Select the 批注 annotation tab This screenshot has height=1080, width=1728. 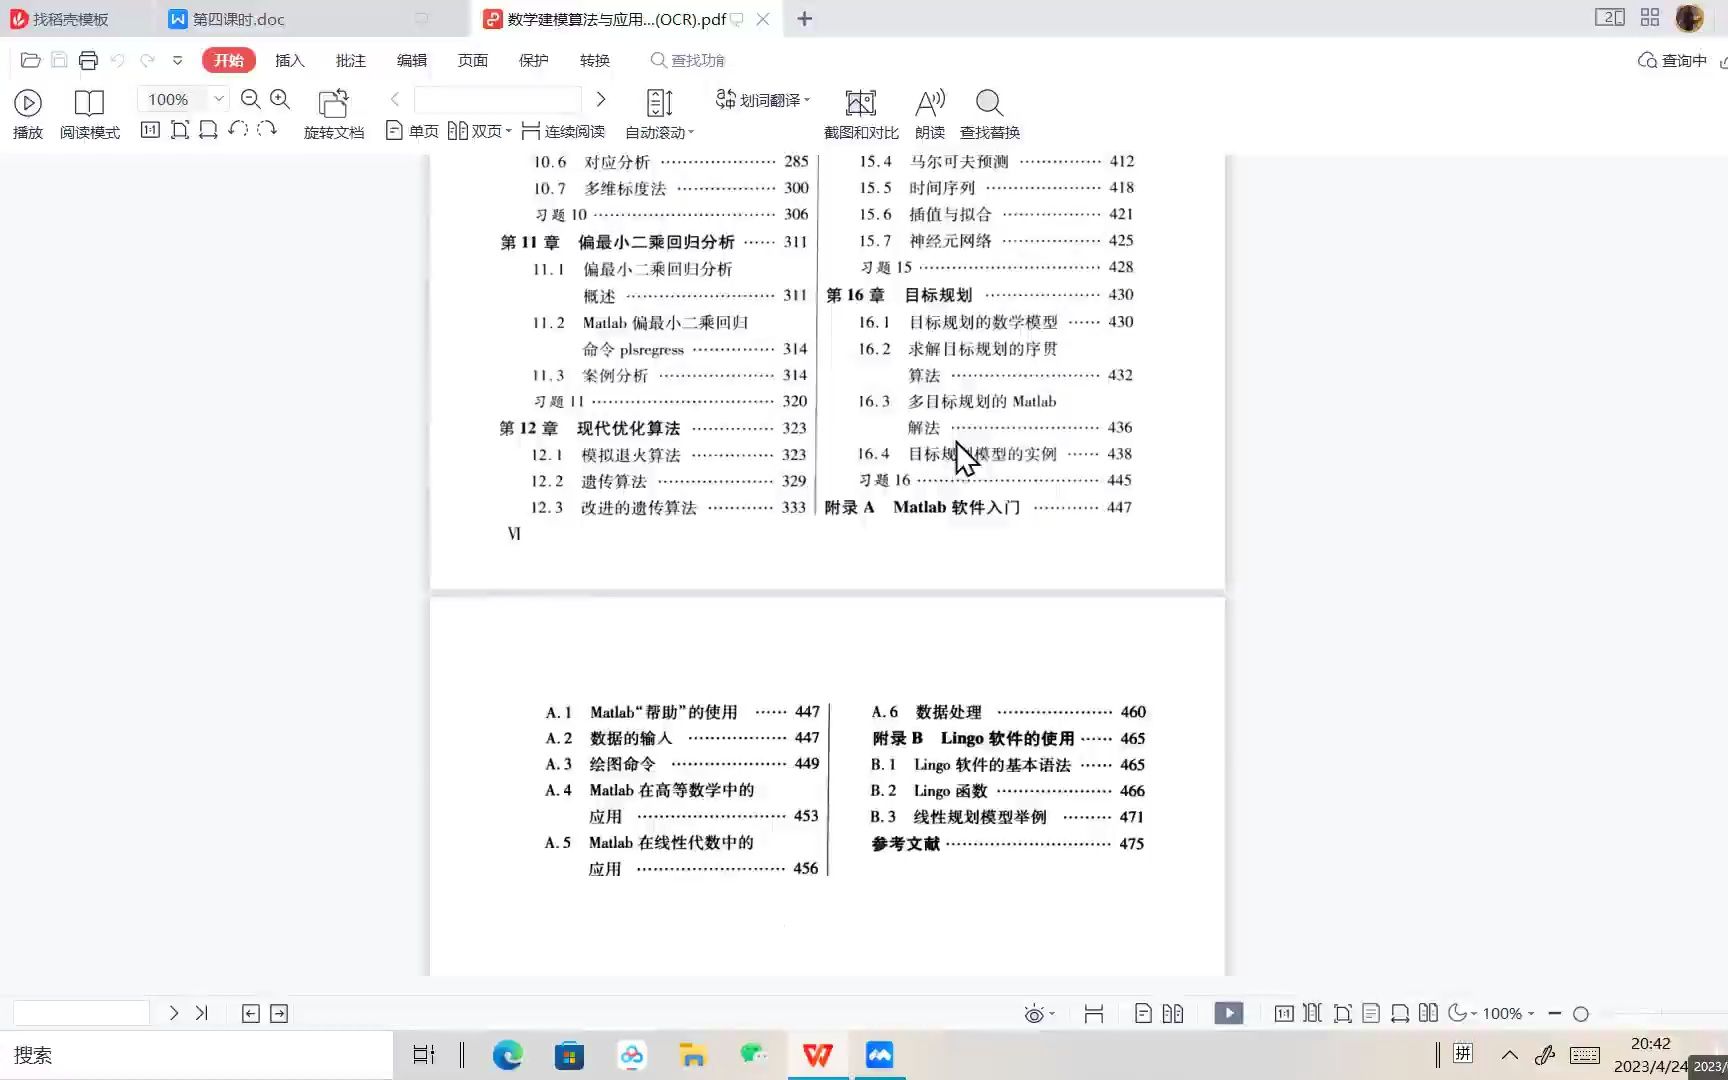tap(350, 60)
